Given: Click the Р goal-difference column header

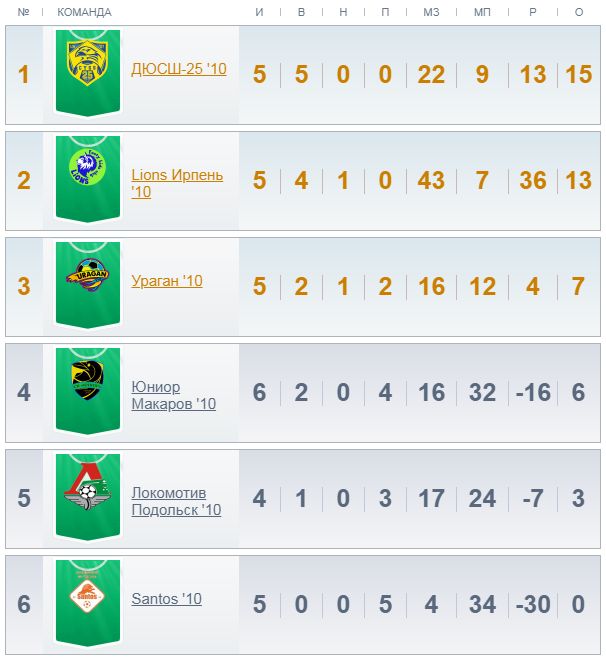Looking at the screenshot, I should point(532,13).
